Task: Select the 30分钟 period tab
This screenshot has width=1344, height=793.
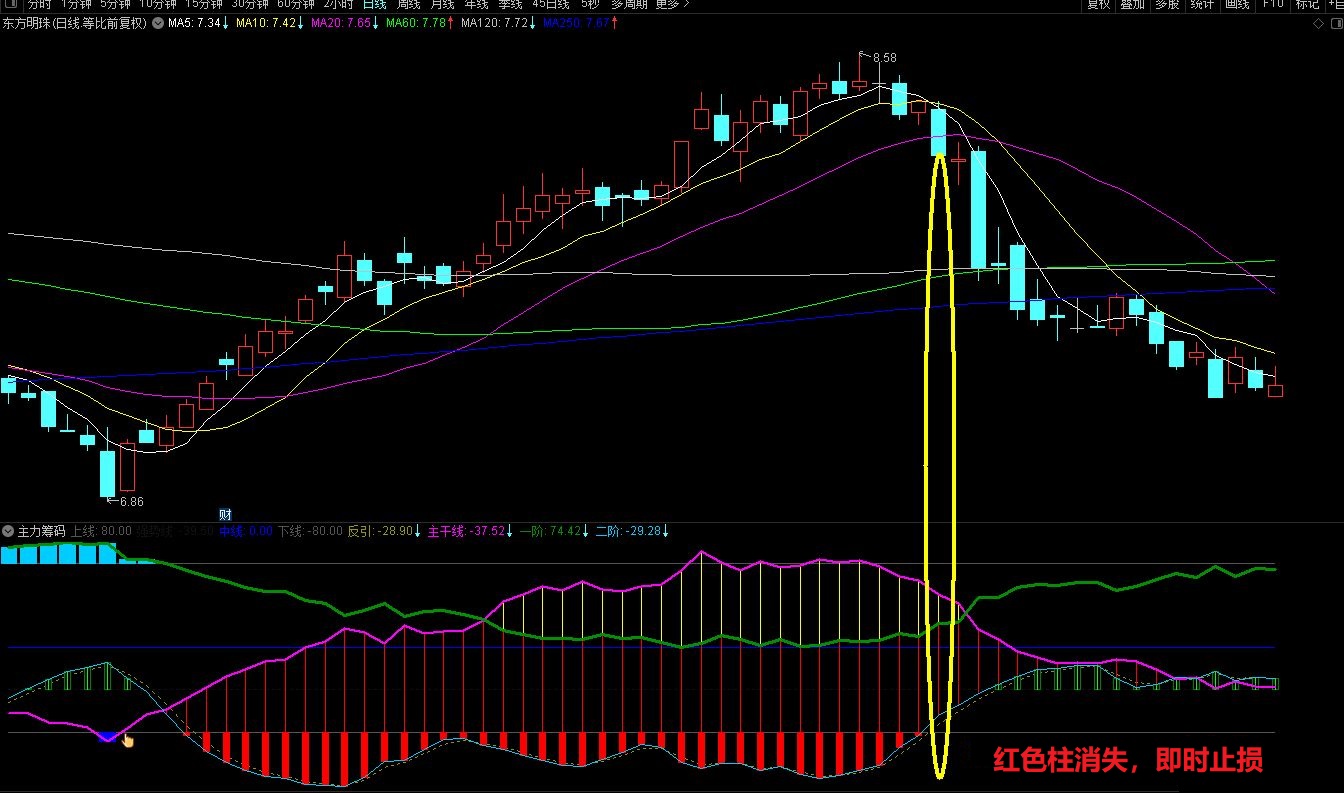Action: tap(250, 4)
